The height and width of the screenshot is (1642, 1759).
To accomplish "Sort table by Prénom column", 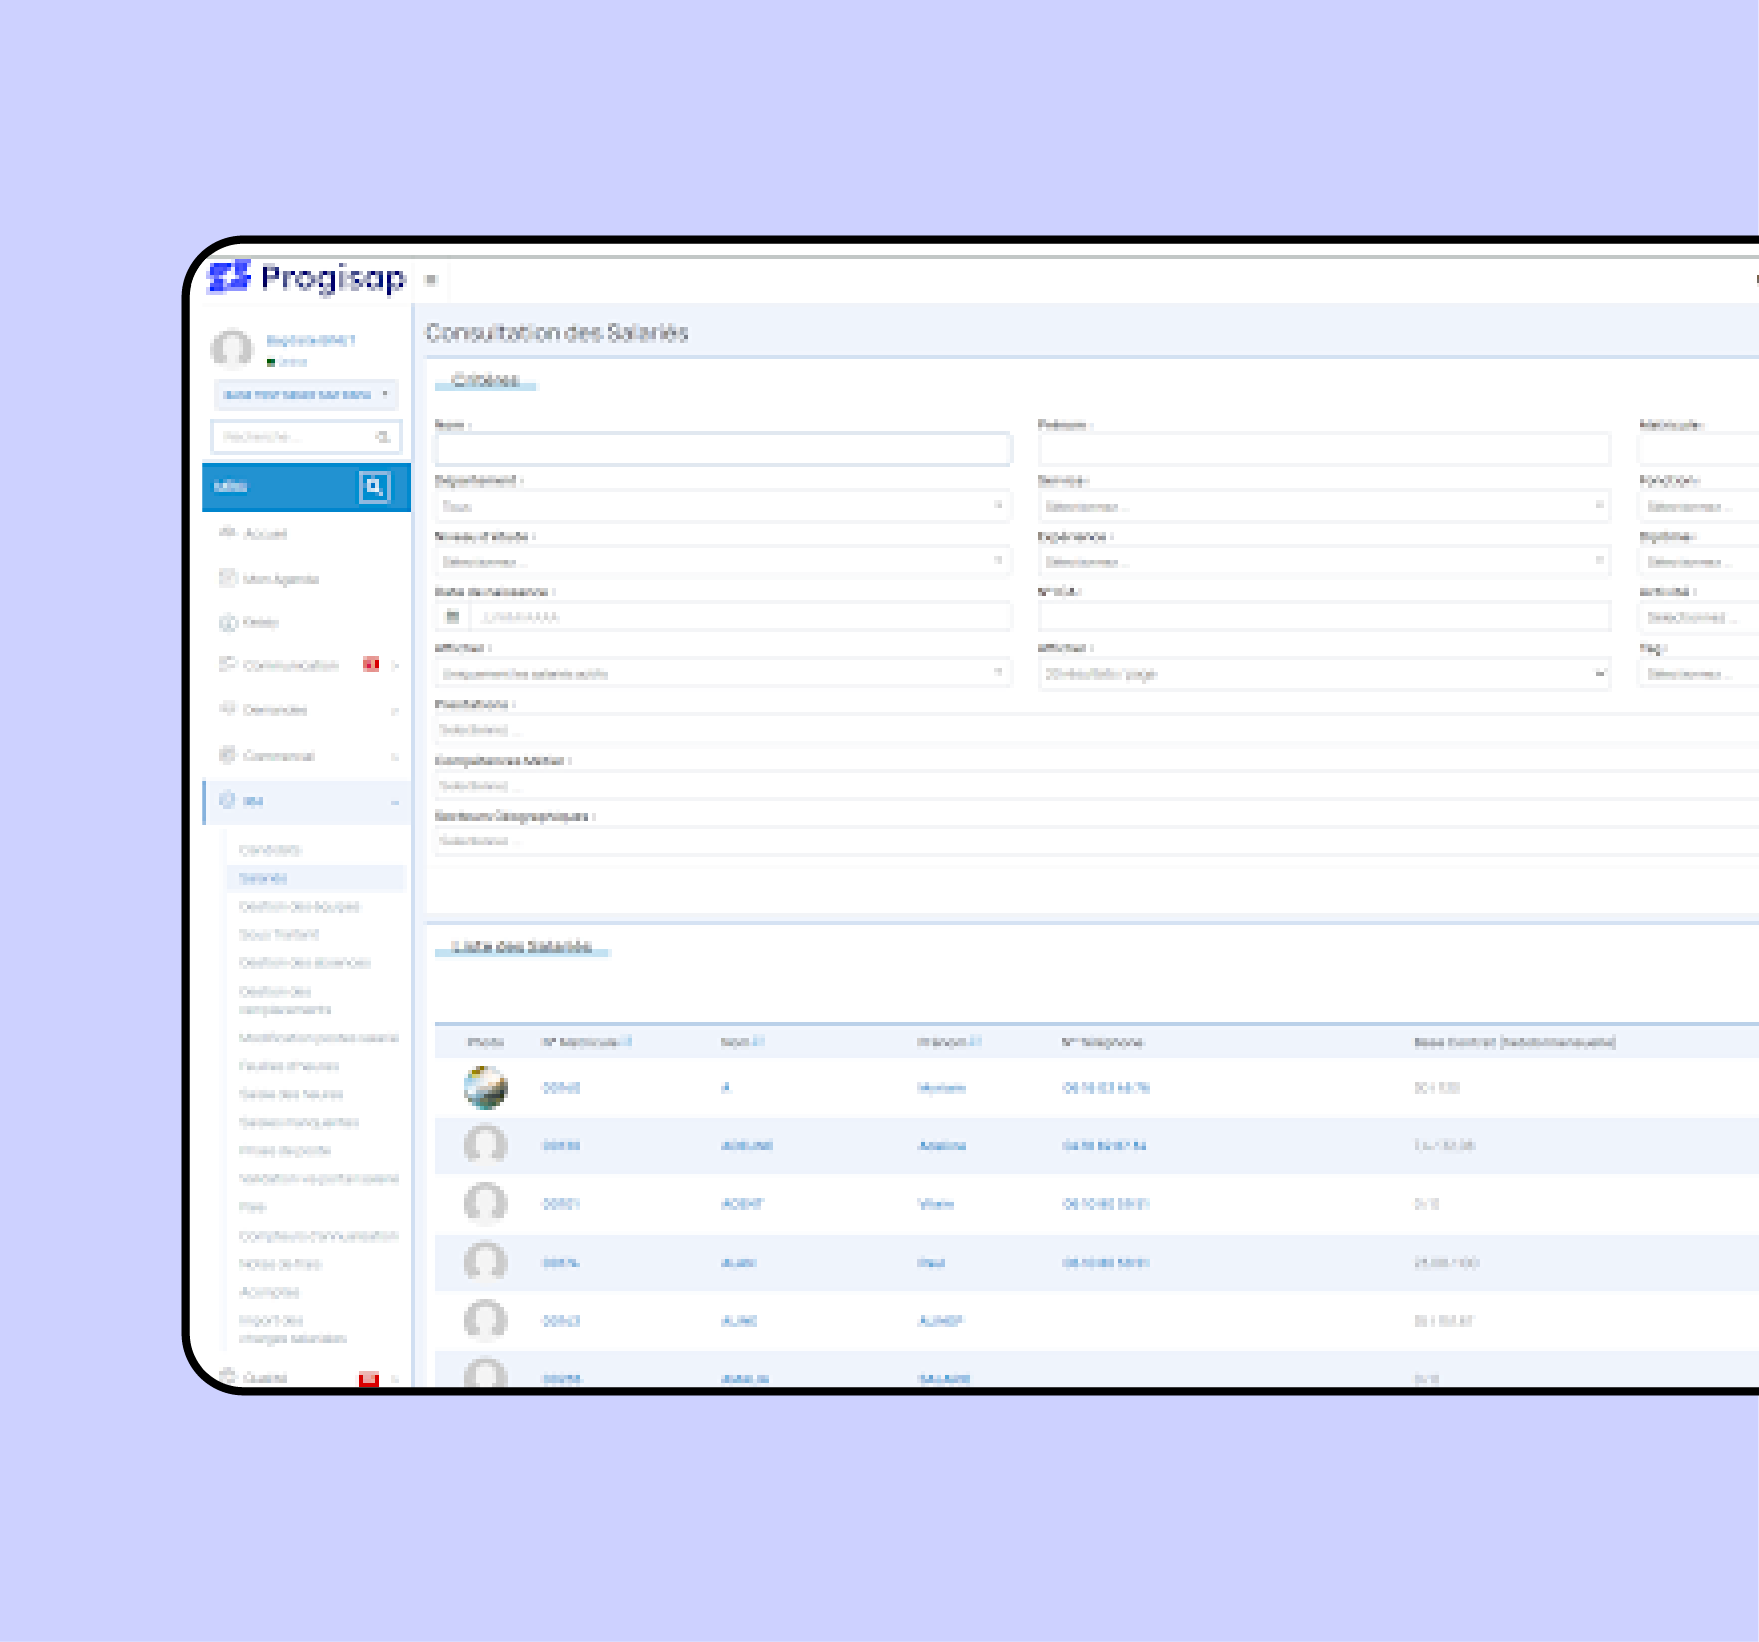I will point(975,1042).
